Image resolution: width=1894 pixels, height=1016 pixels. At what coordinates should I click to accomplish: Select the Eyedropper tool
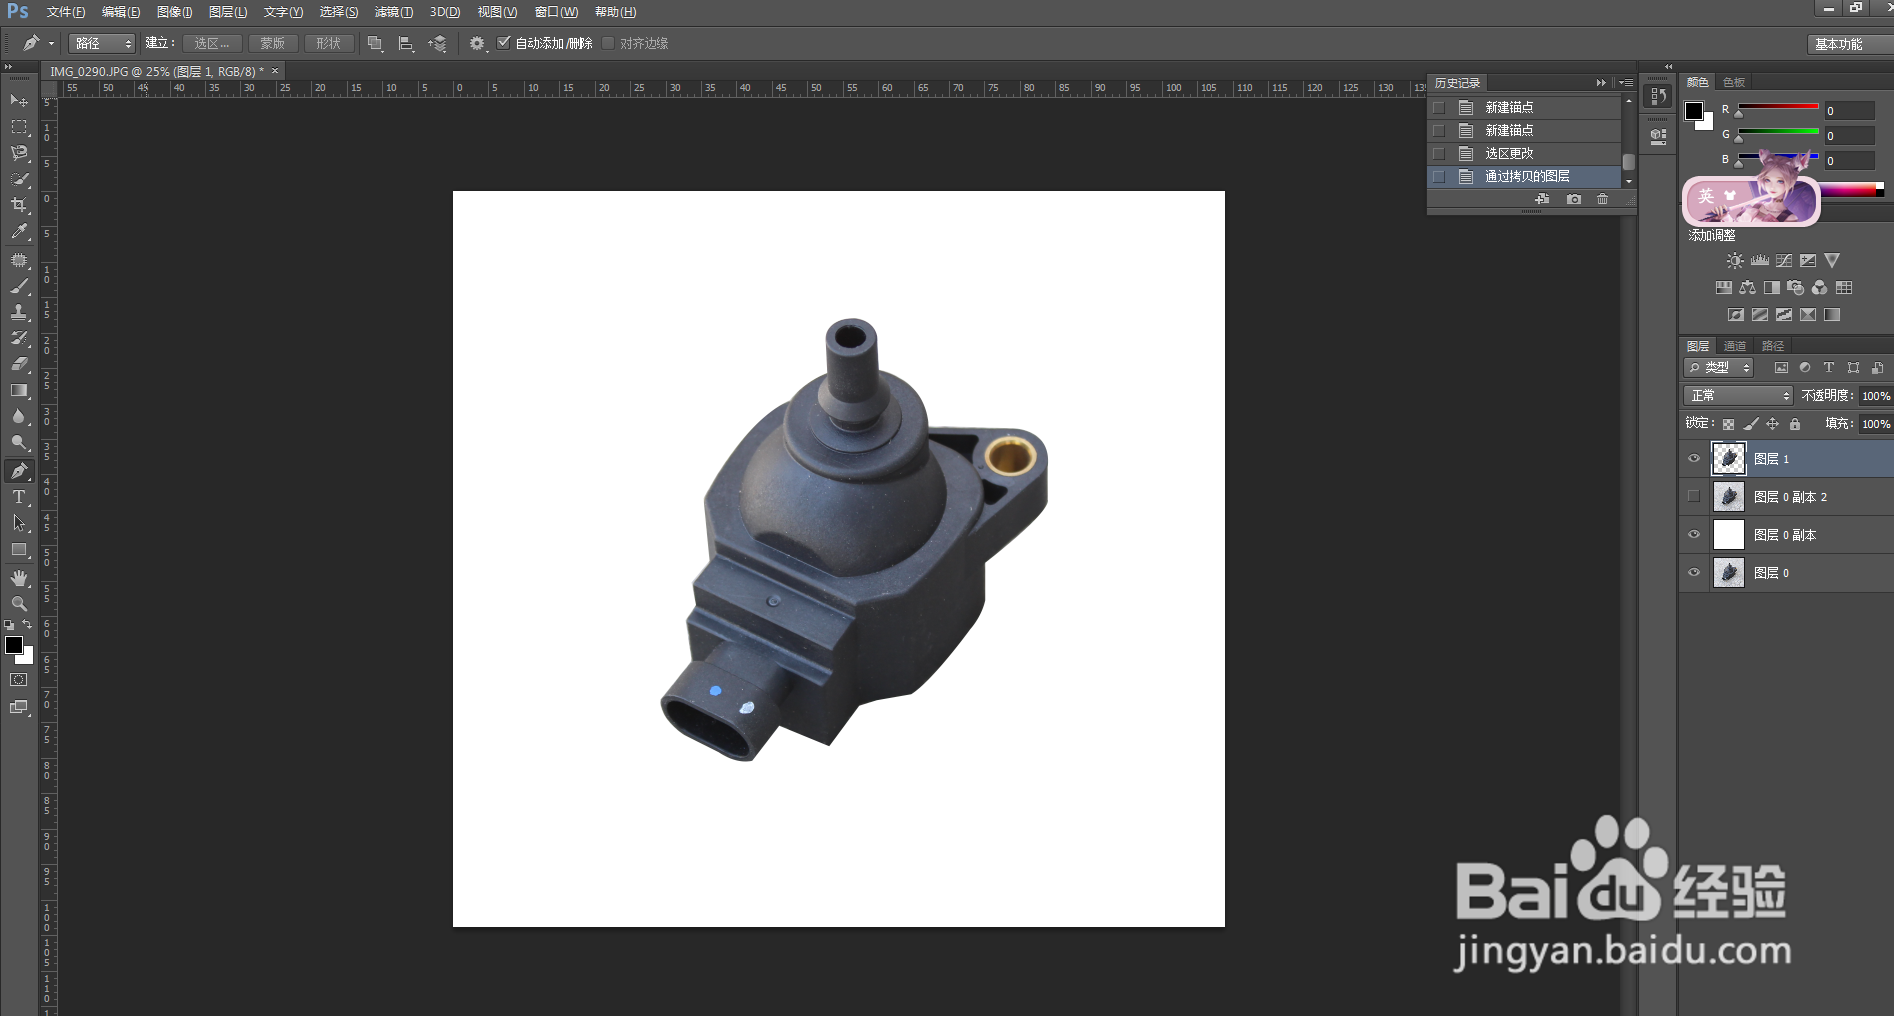19,231
